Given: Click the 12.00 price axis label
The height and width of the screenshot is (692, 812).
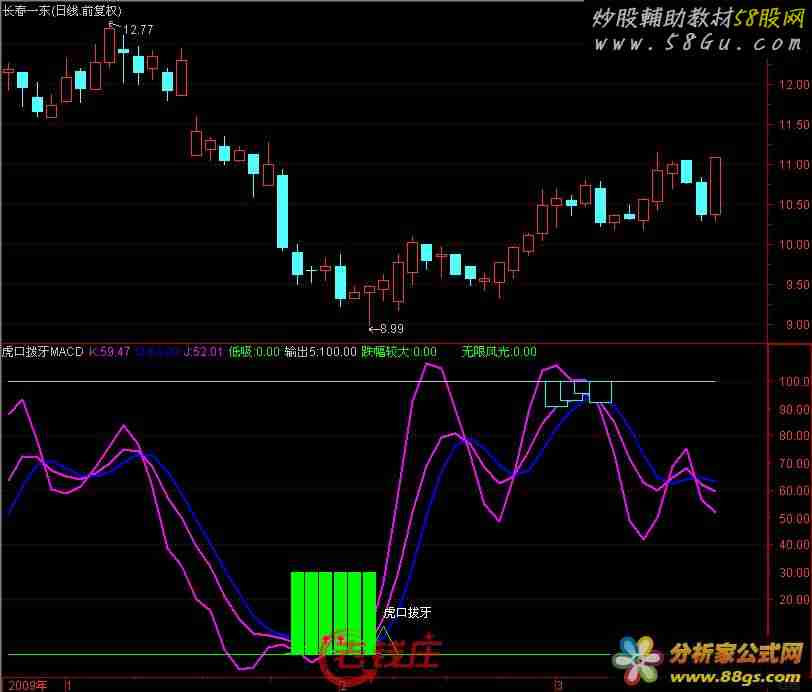Looking at the screenshot, I should point(794,84).
